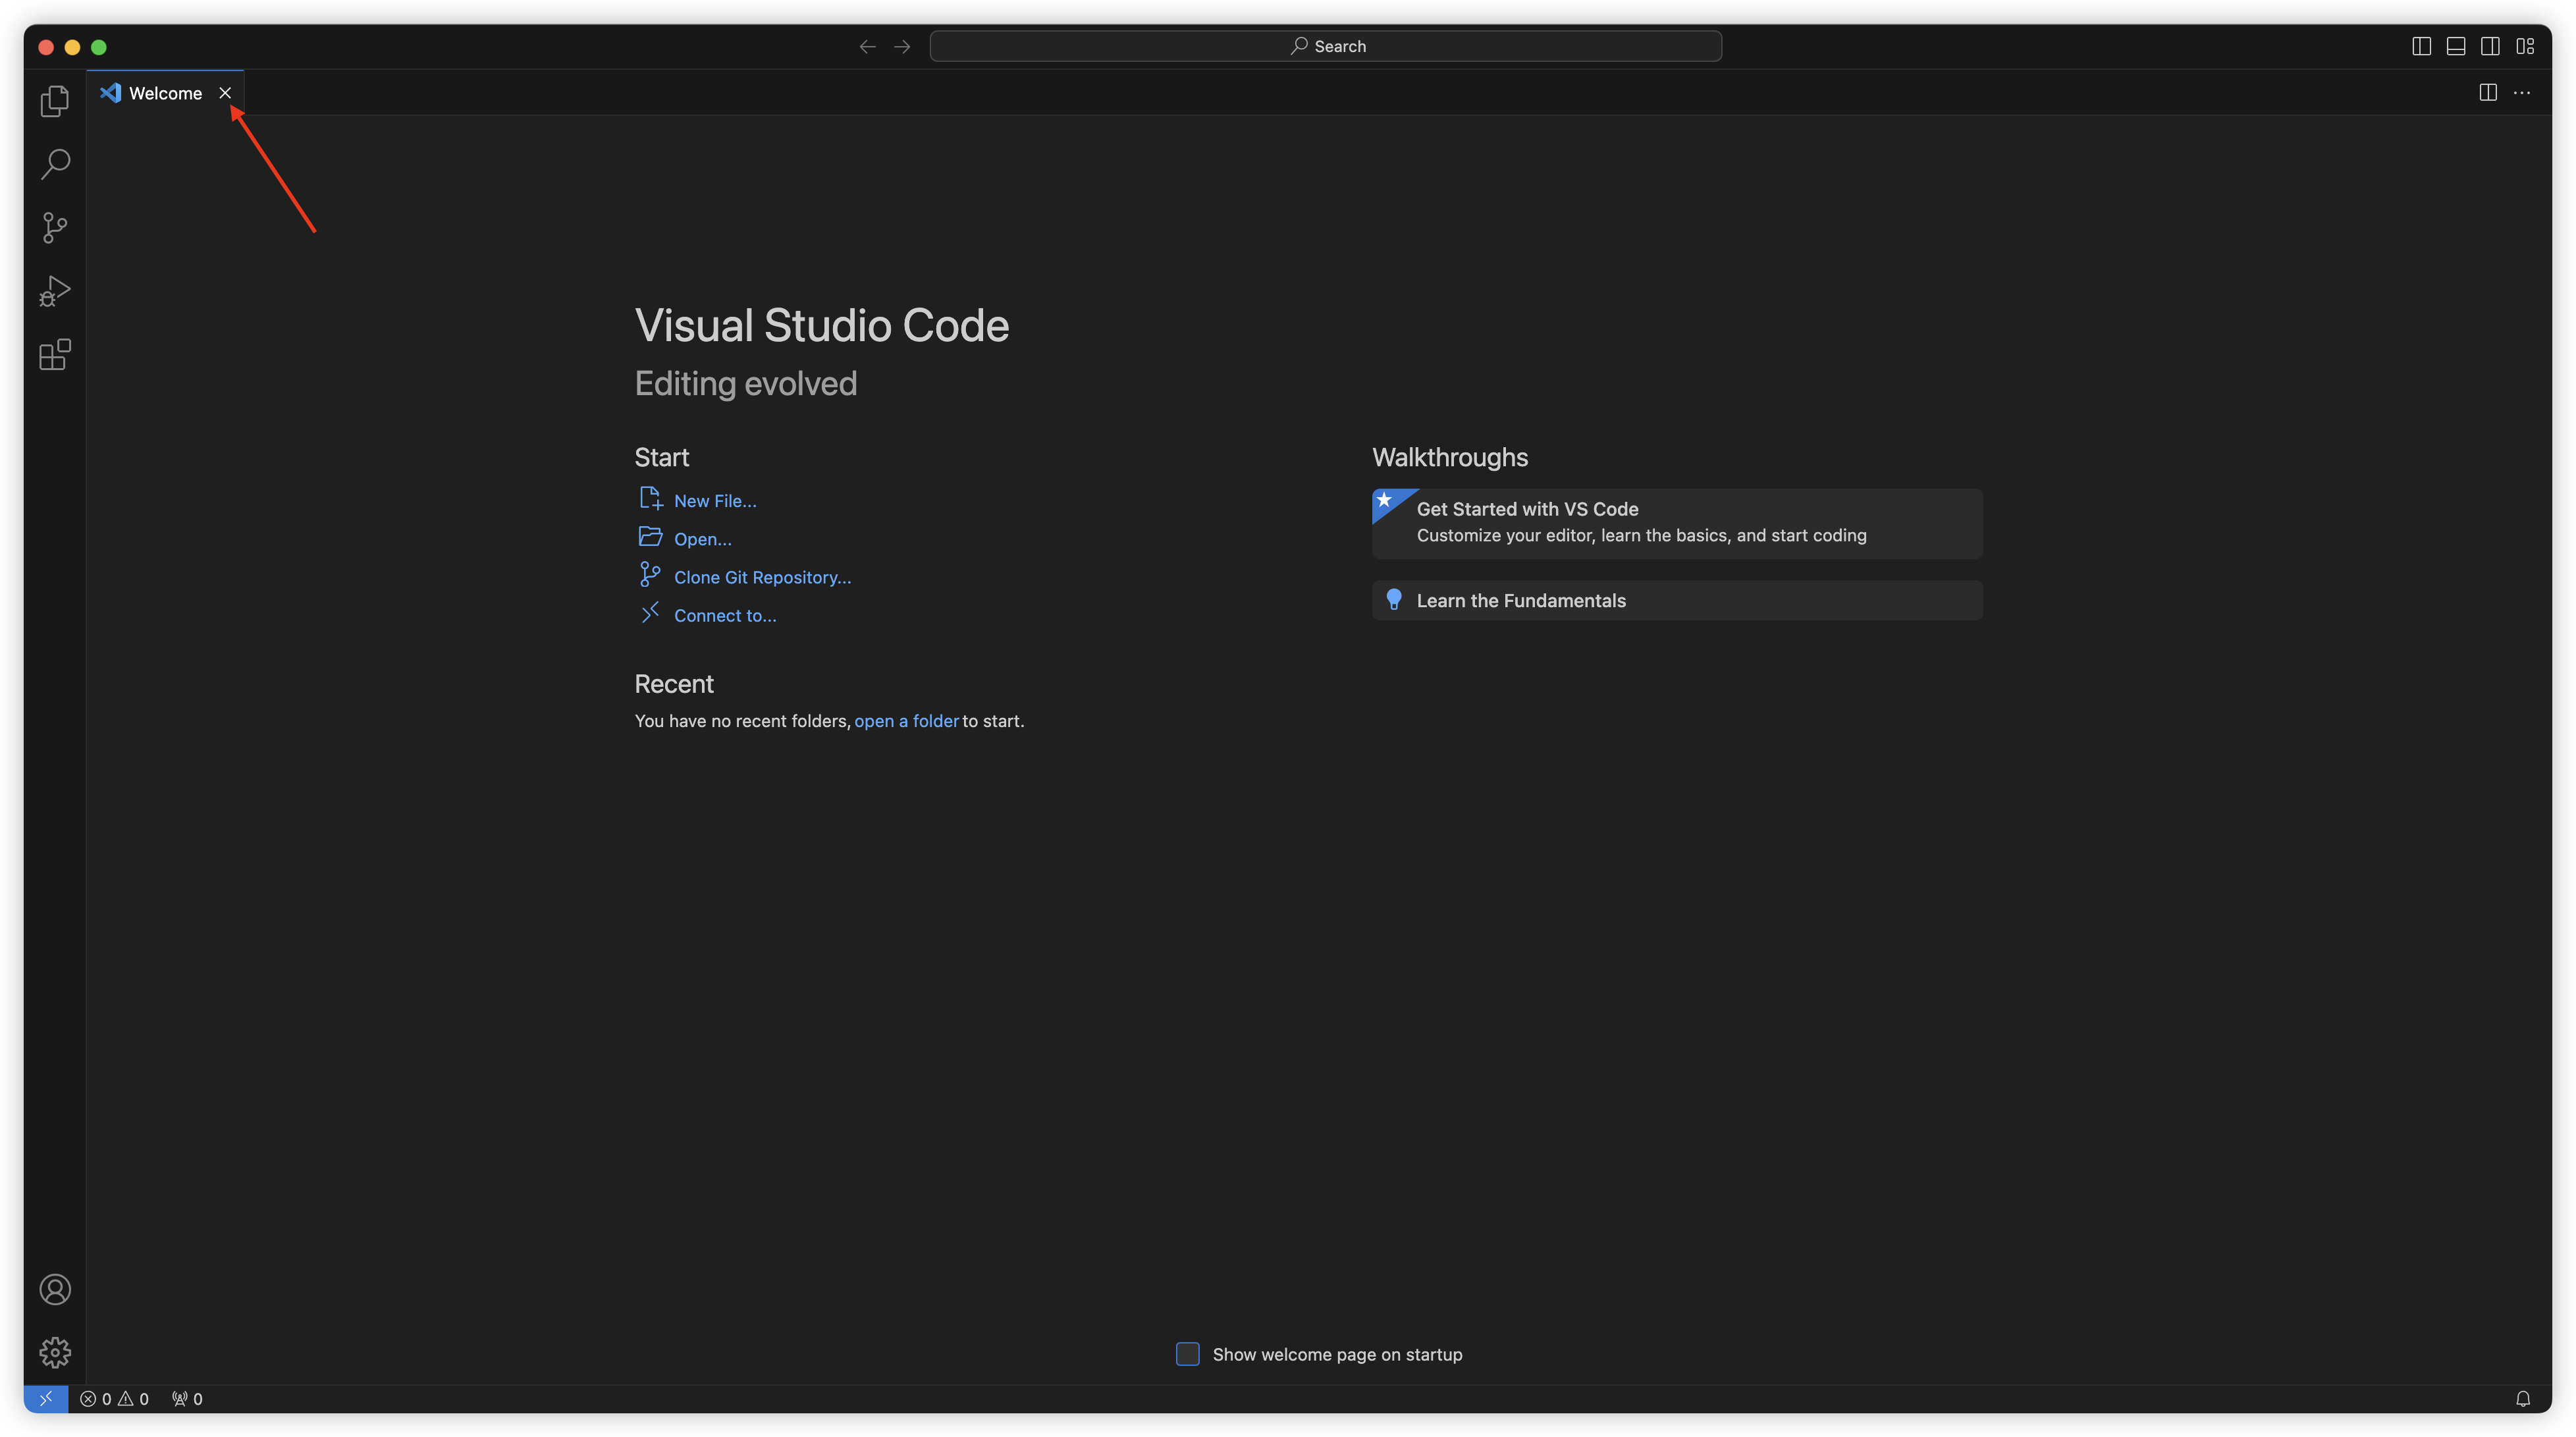Close the Welcome tab
Viewport: 2576px width, 1437px height.
tap(225, 93)
